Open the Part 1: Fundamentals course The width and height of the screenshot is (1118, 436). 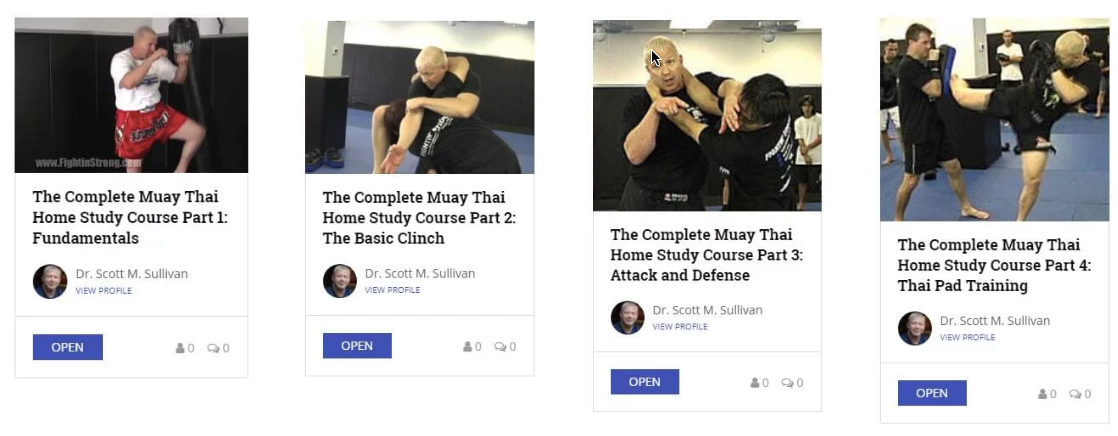pyautogui.click(x=68, y=348)
